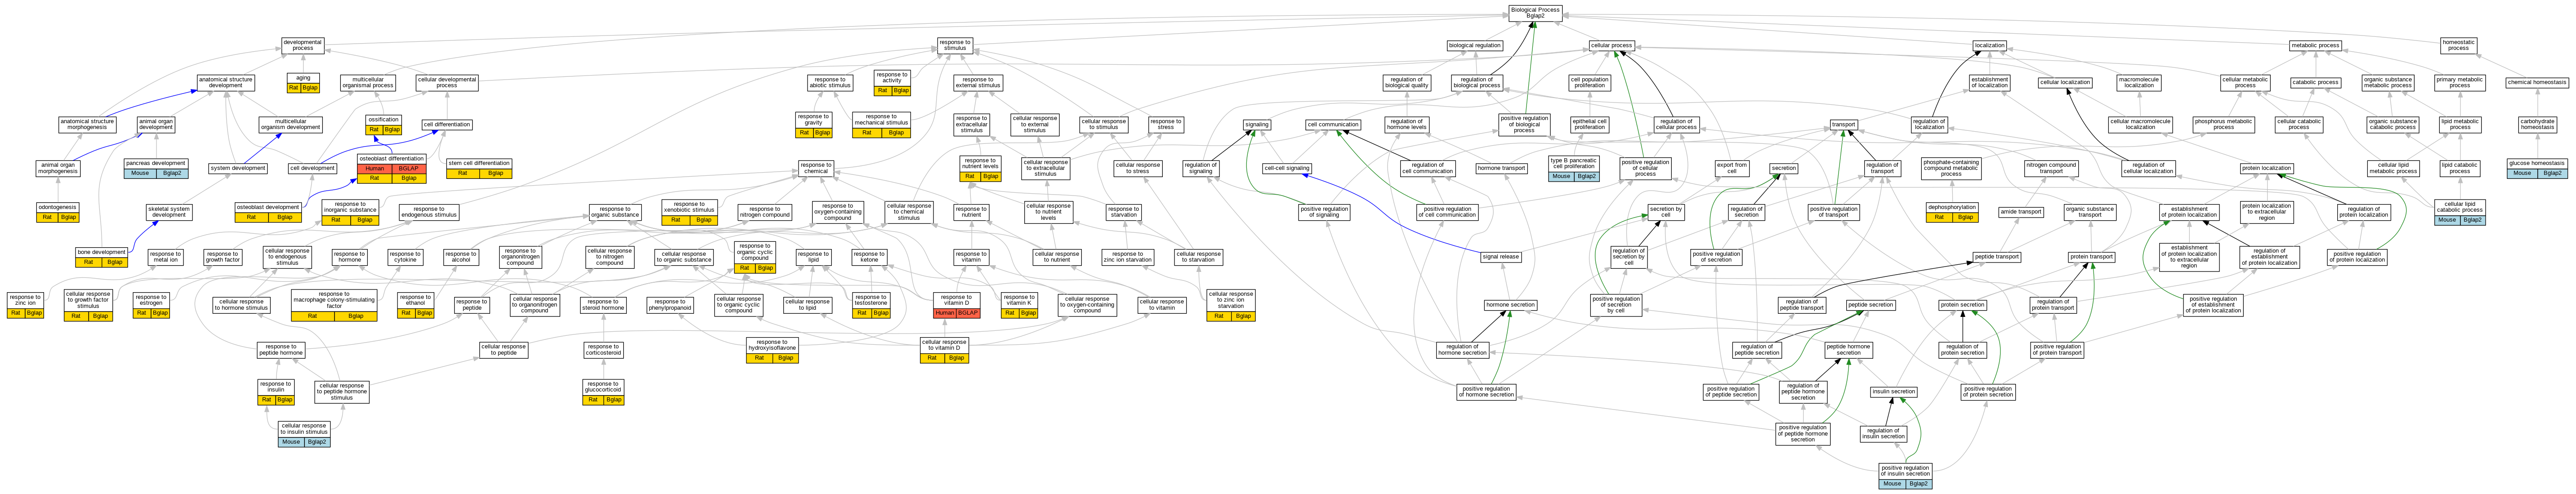Click the 'cellular response to zinc ion starvation' label
Viewport: 2576px width, 494px height.
[x=1231, y=300]
